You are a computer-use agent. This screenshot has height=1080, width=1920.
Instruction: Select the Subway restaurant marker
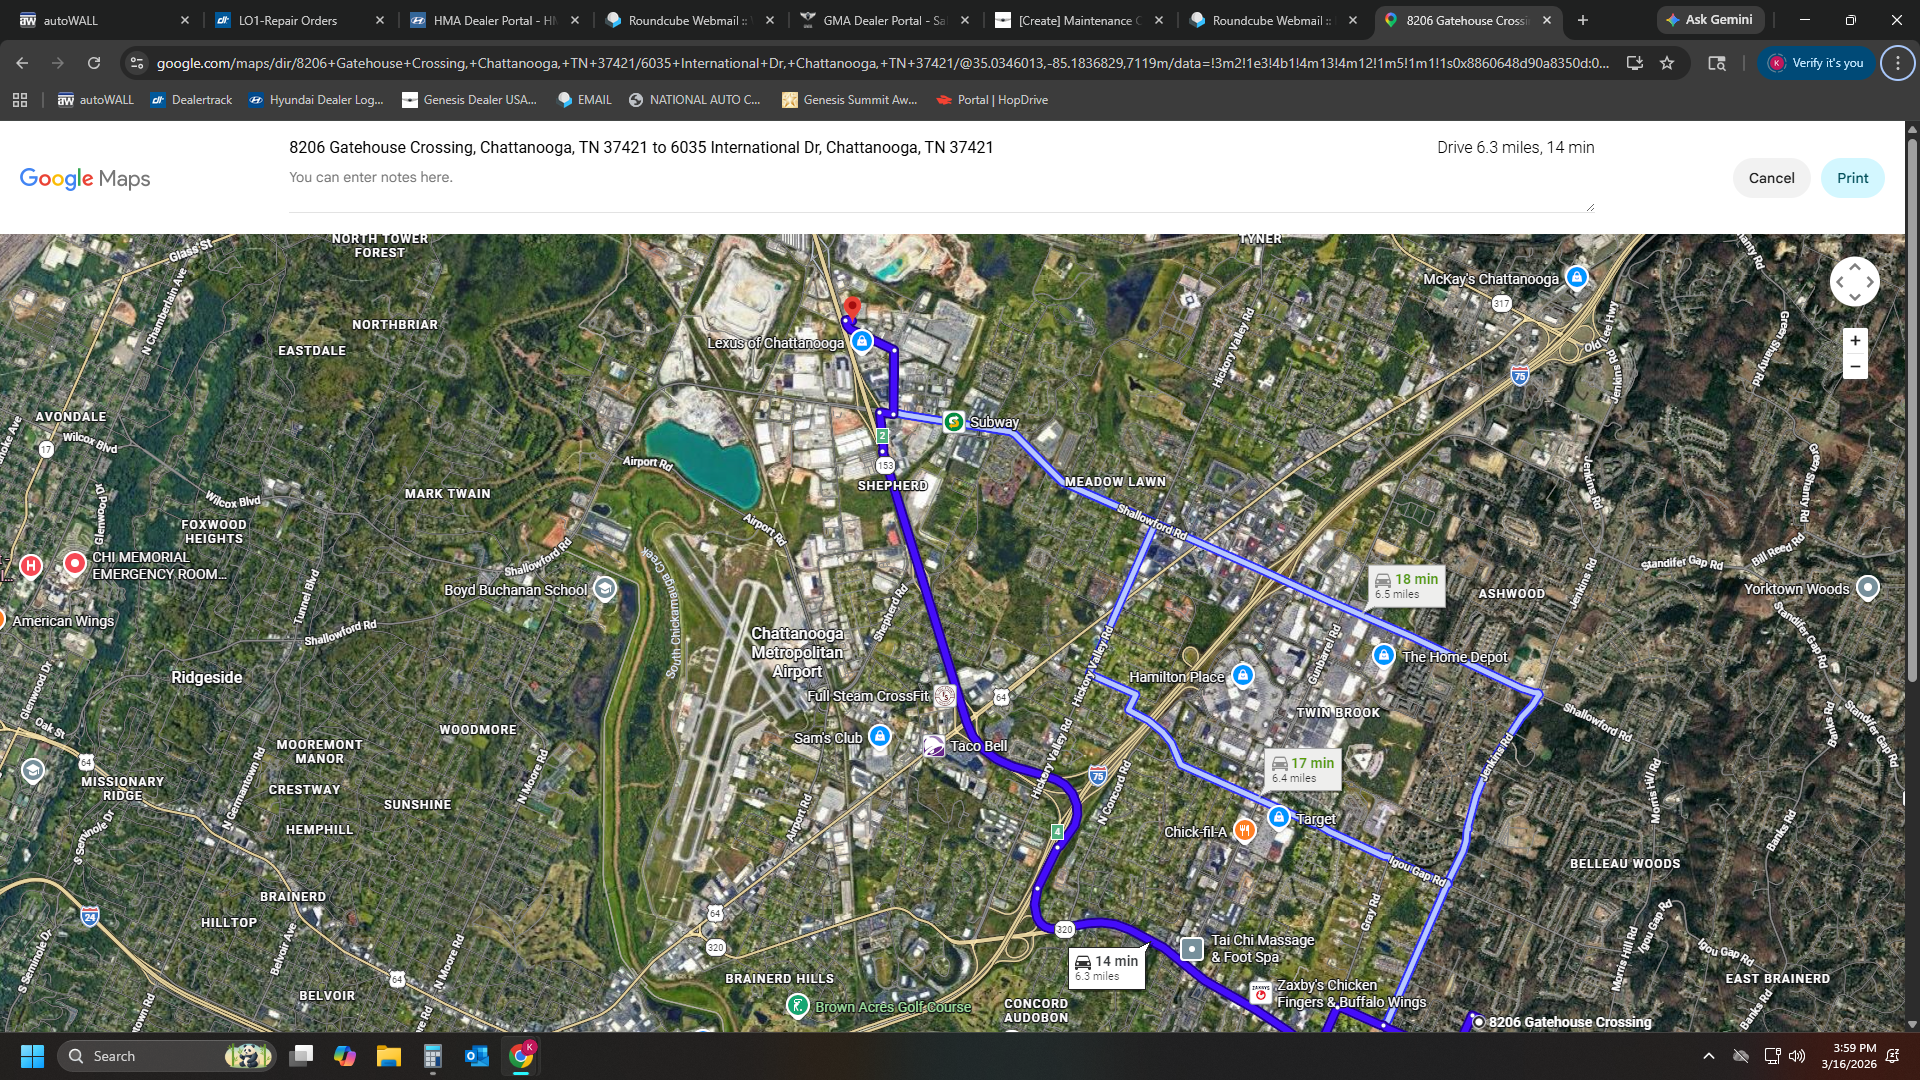[954, 422]
